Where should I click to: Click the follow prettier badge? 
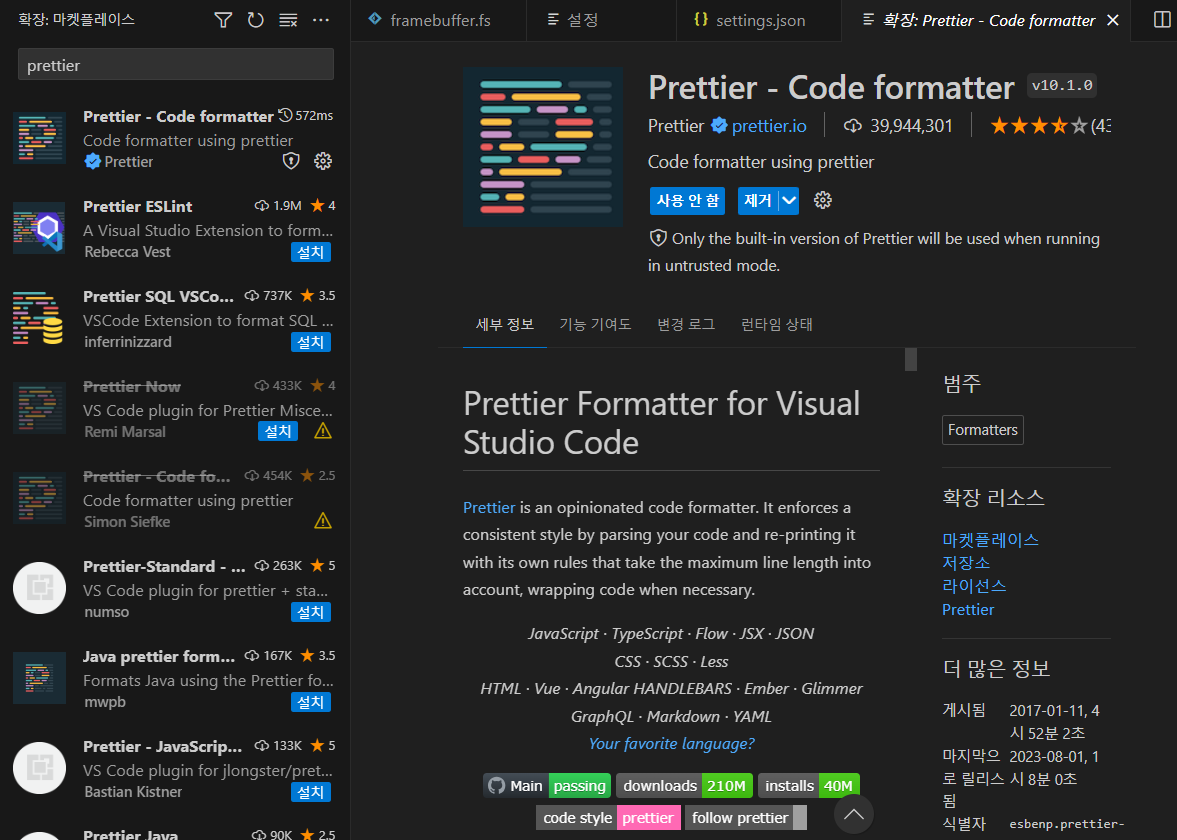(x=745, y=817)
